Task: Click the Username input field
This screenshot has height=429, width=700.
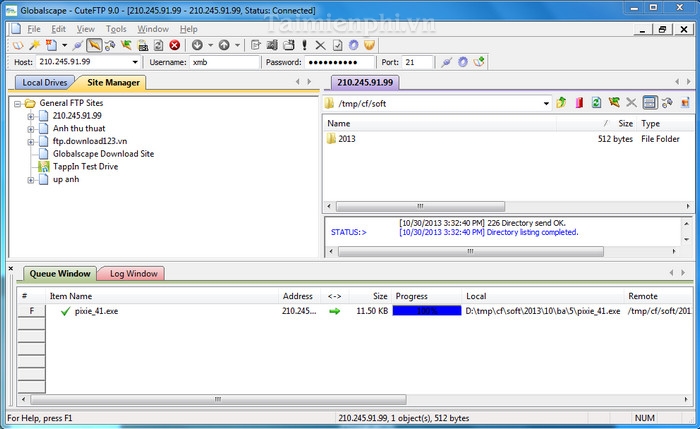Action: pyautogui.click(x=225, y=62)
